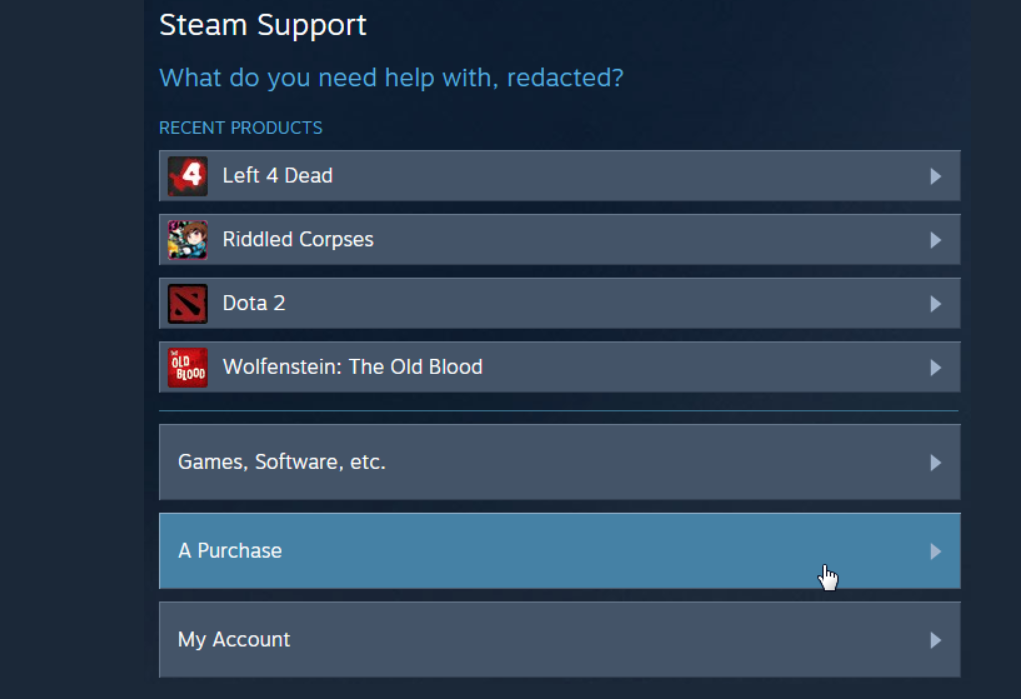The image size is (1021, 699).
Task: Click the red Dota 2 logo icon
Action: pos(188,304)
